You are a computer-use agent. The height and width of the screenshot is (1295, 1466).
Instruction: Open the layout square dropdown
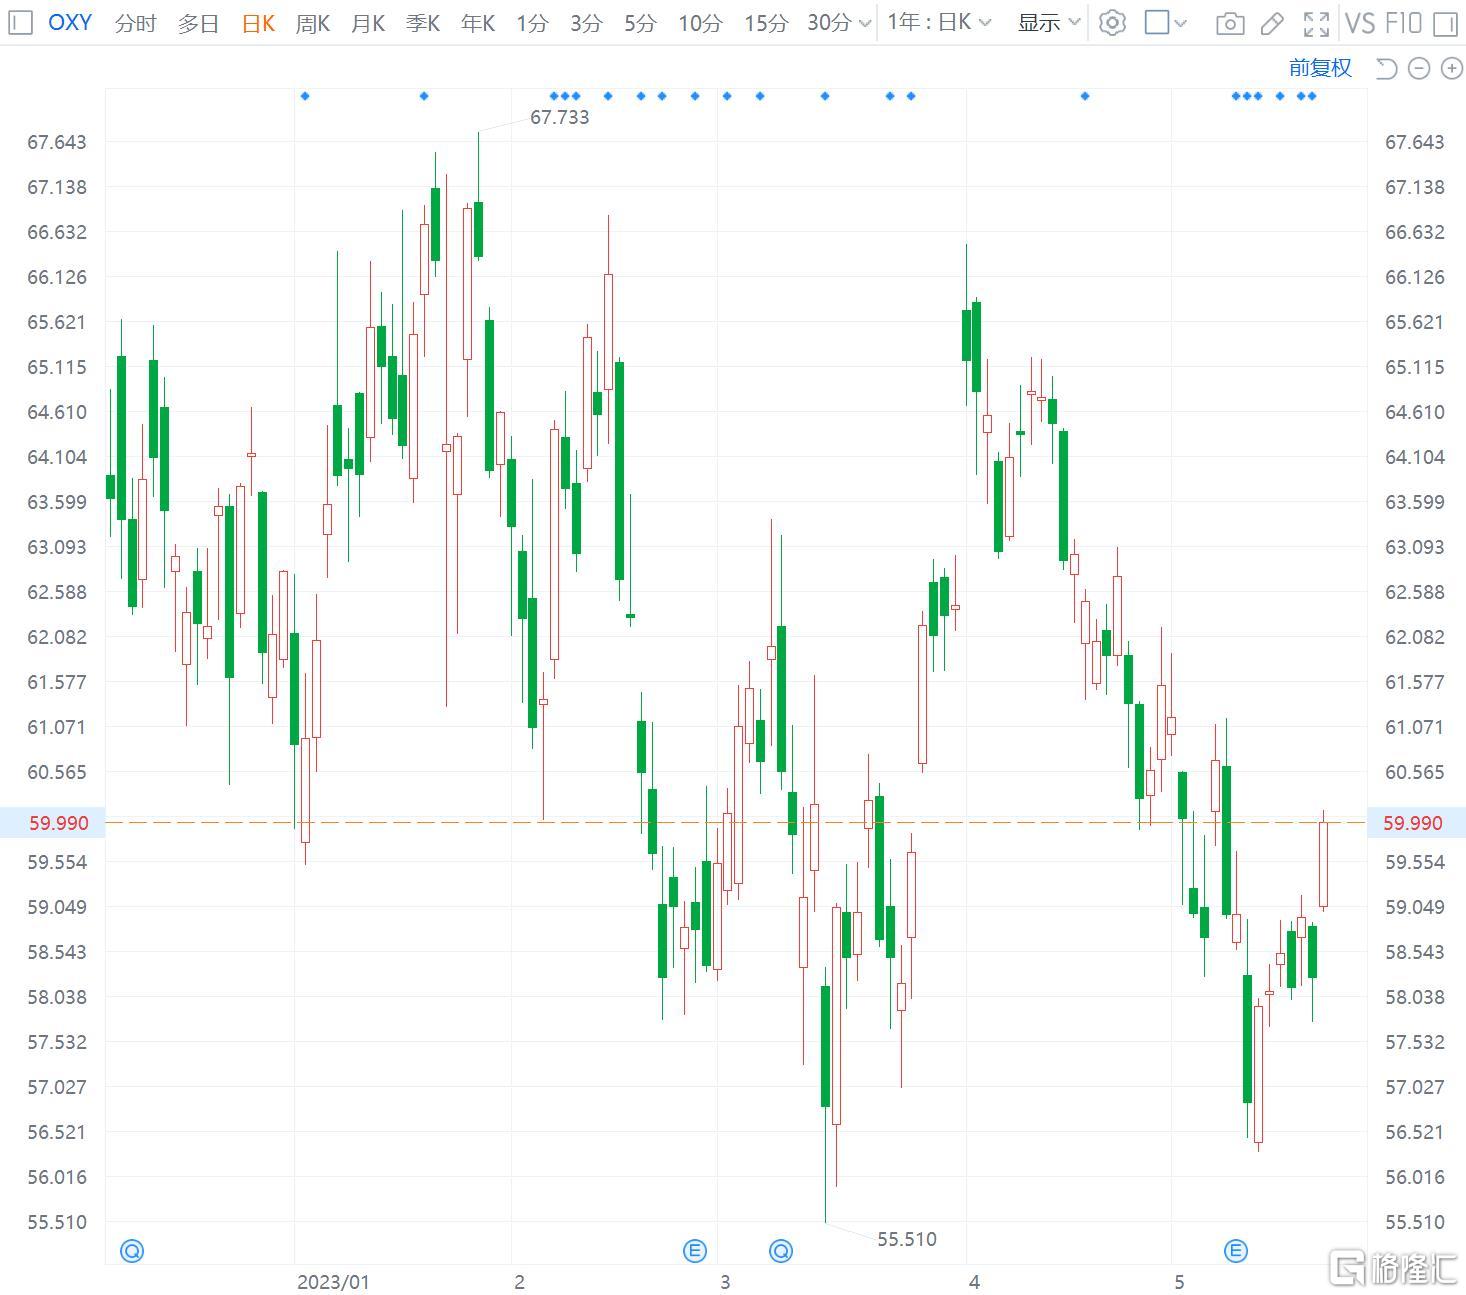1165,22
